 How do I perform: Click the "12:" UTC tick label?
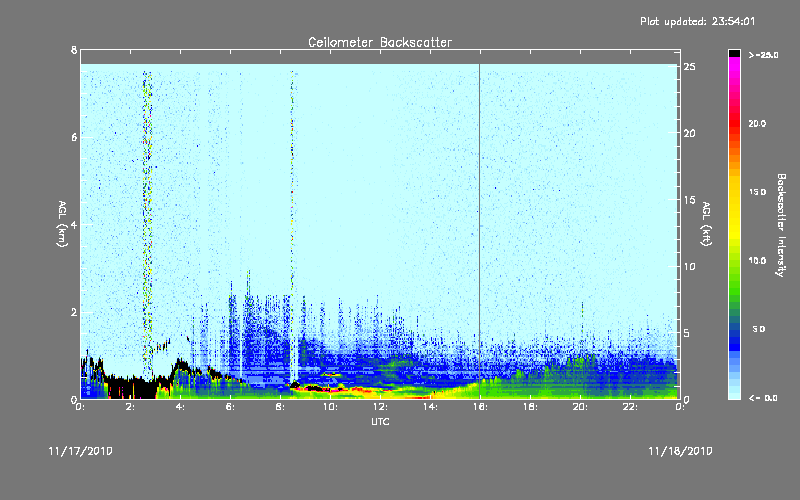381,407
